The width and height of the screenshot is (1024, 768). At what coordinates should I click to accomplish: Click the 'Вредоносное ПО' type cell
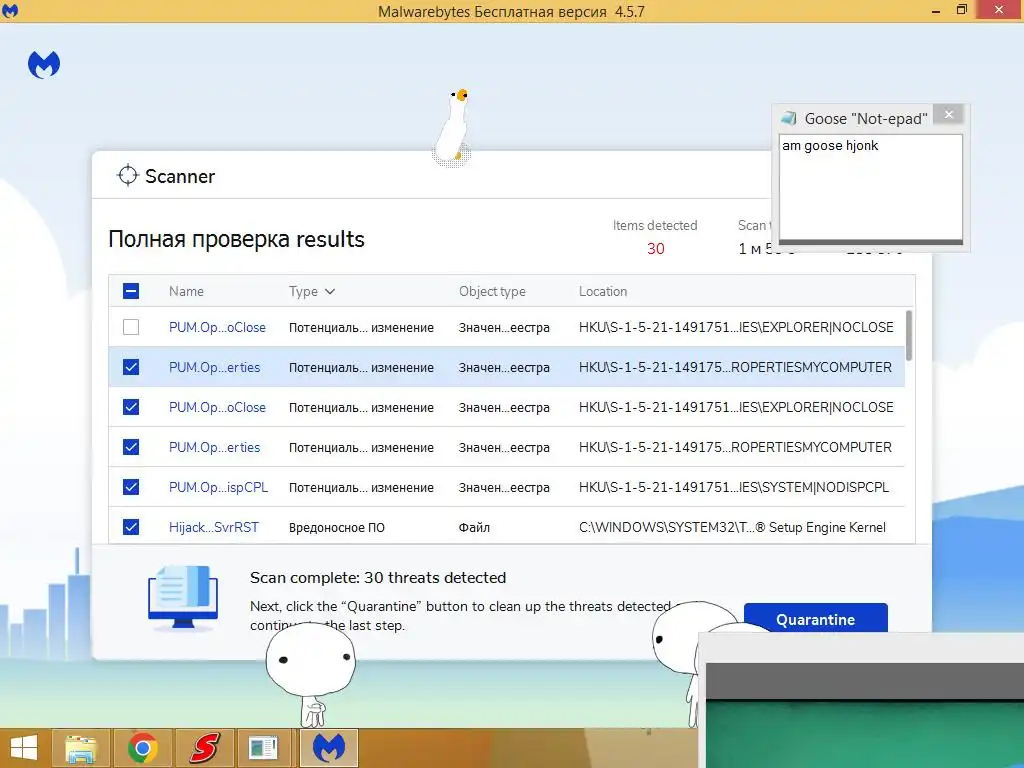point(337,528)
